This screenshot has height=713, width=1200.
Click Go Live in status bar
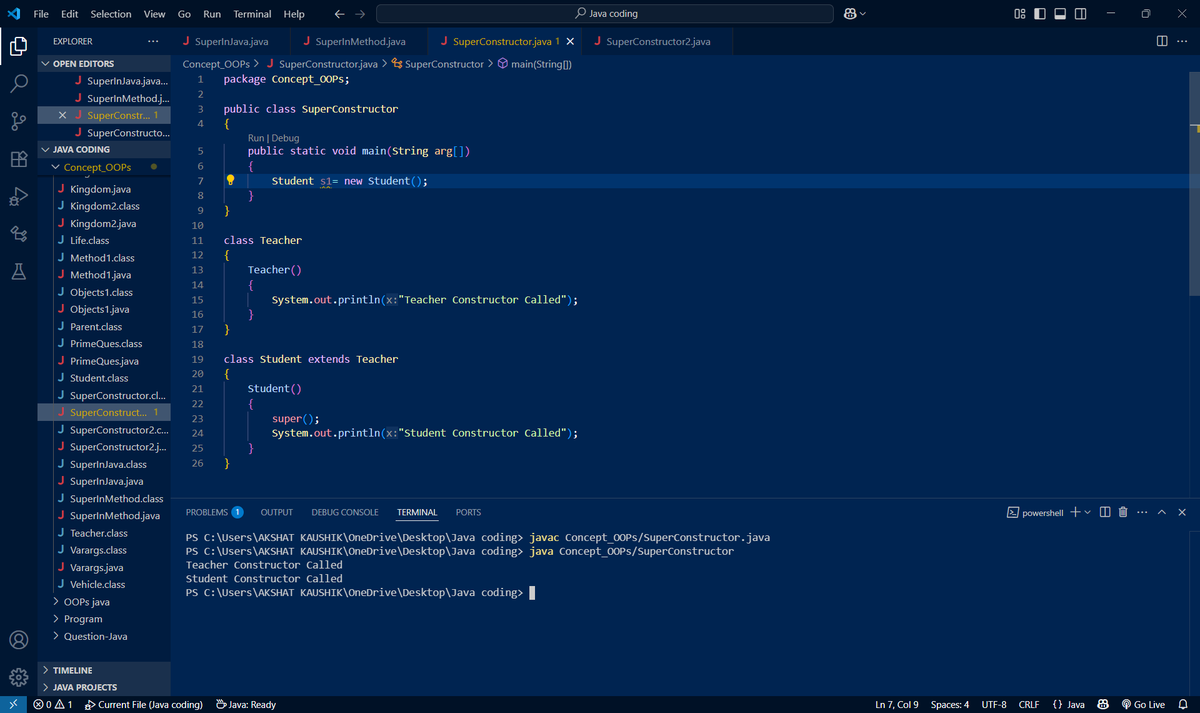(x=1143, y=705)
